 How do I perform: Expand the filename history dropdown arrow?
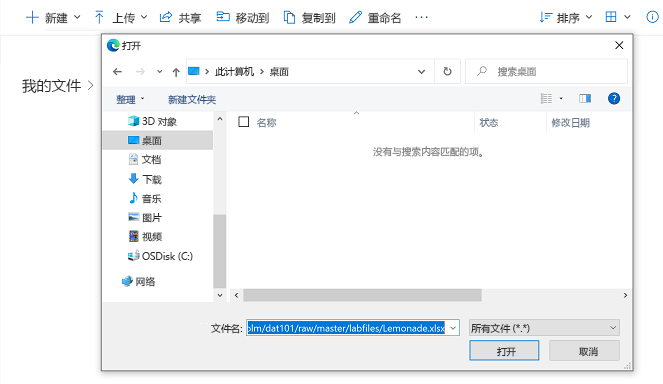point(453,328)
